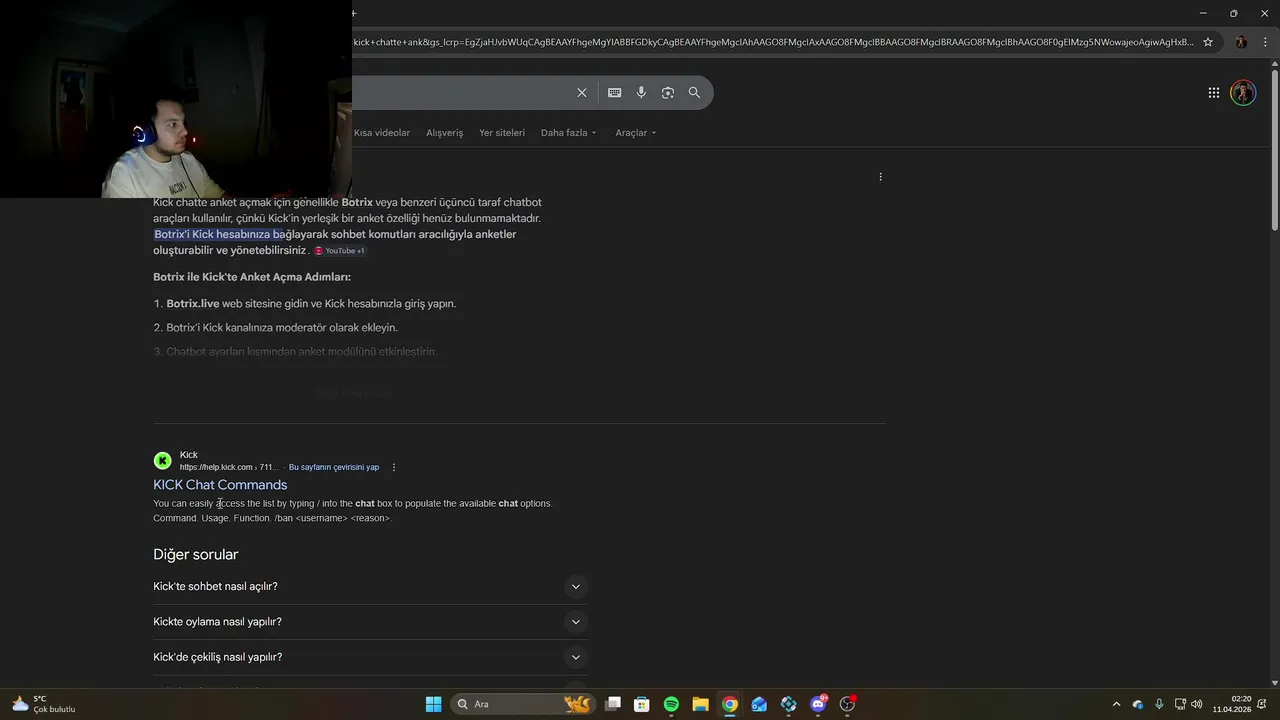Click into the Google search field
This screenshot has height=720, width=1280.
(x=460, y=92)
